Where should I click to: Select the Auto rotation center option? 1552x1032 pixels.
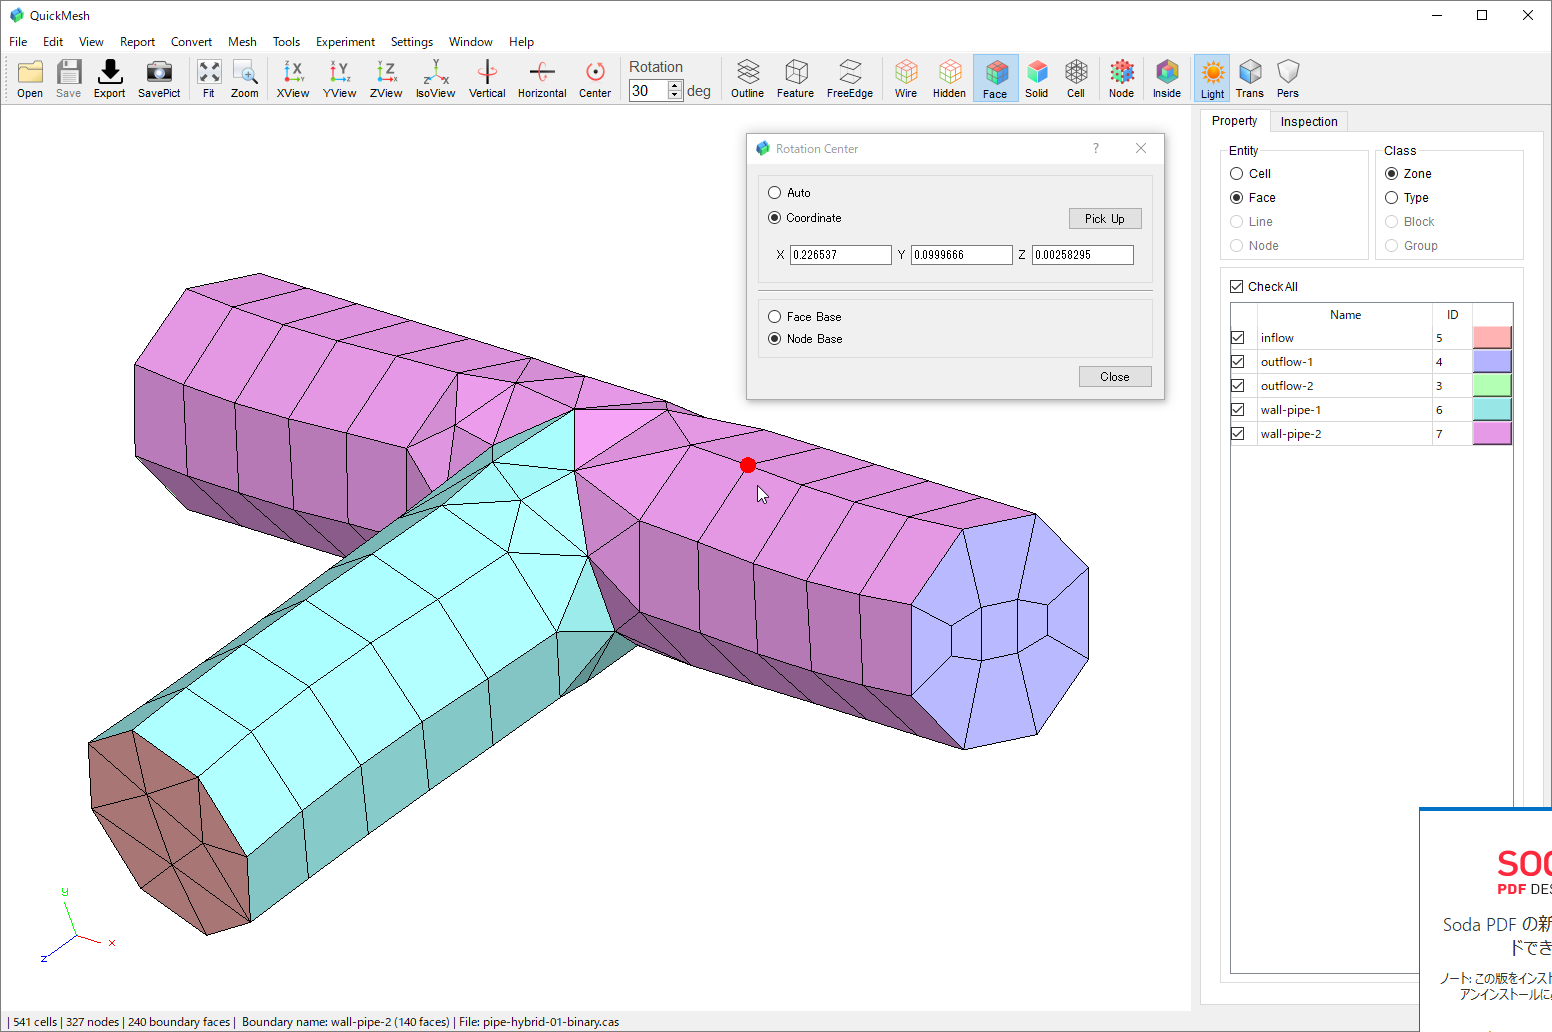click(x=775, y=193)
